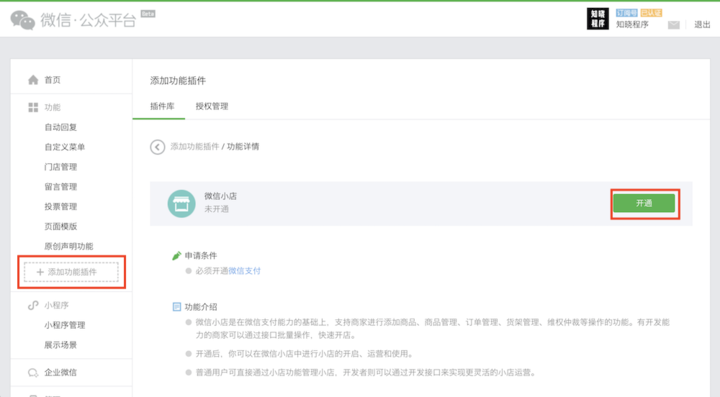The width and height of the screenshot is (720, 397).
Task: Open 自动回复 in the sidebar
Action: click(61, 127)
